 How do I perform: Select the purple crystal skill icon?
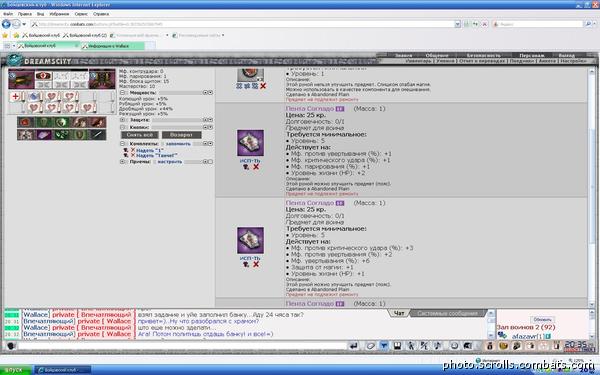(44, 135)
